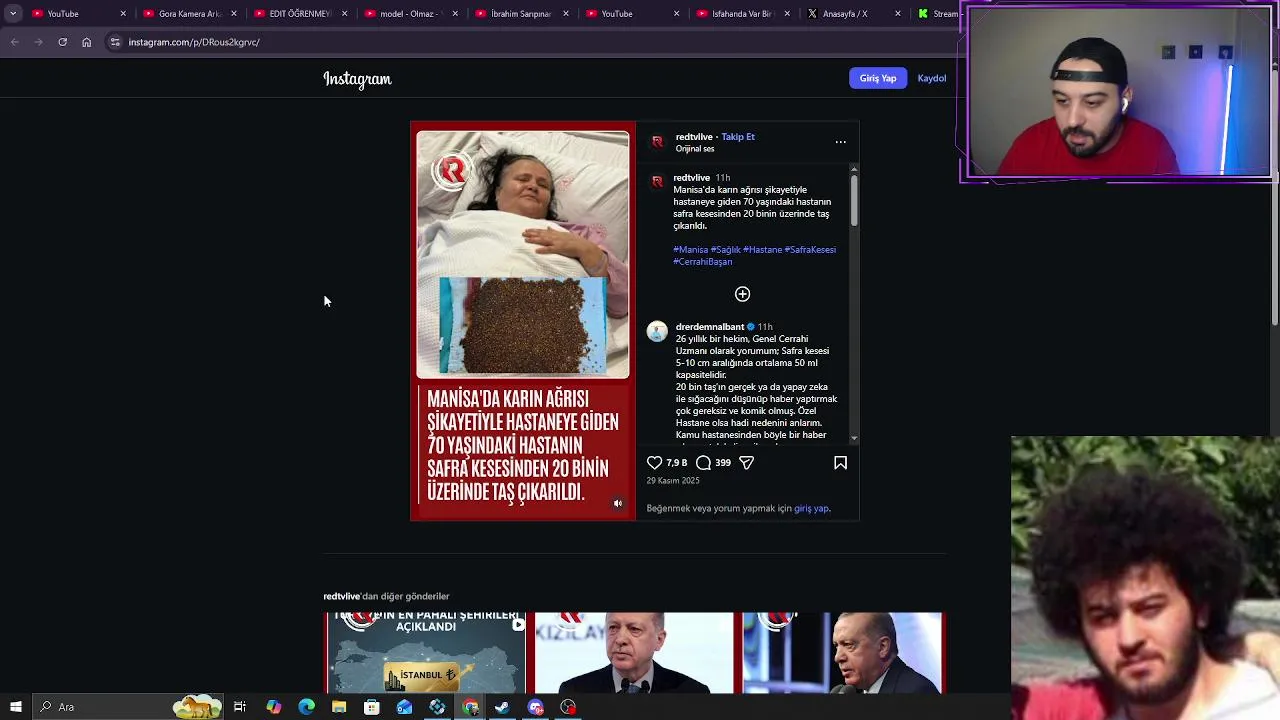Load more comments with plus circle
The height and width of the screenshot is (720, 1280).
[x=742, y=294]
